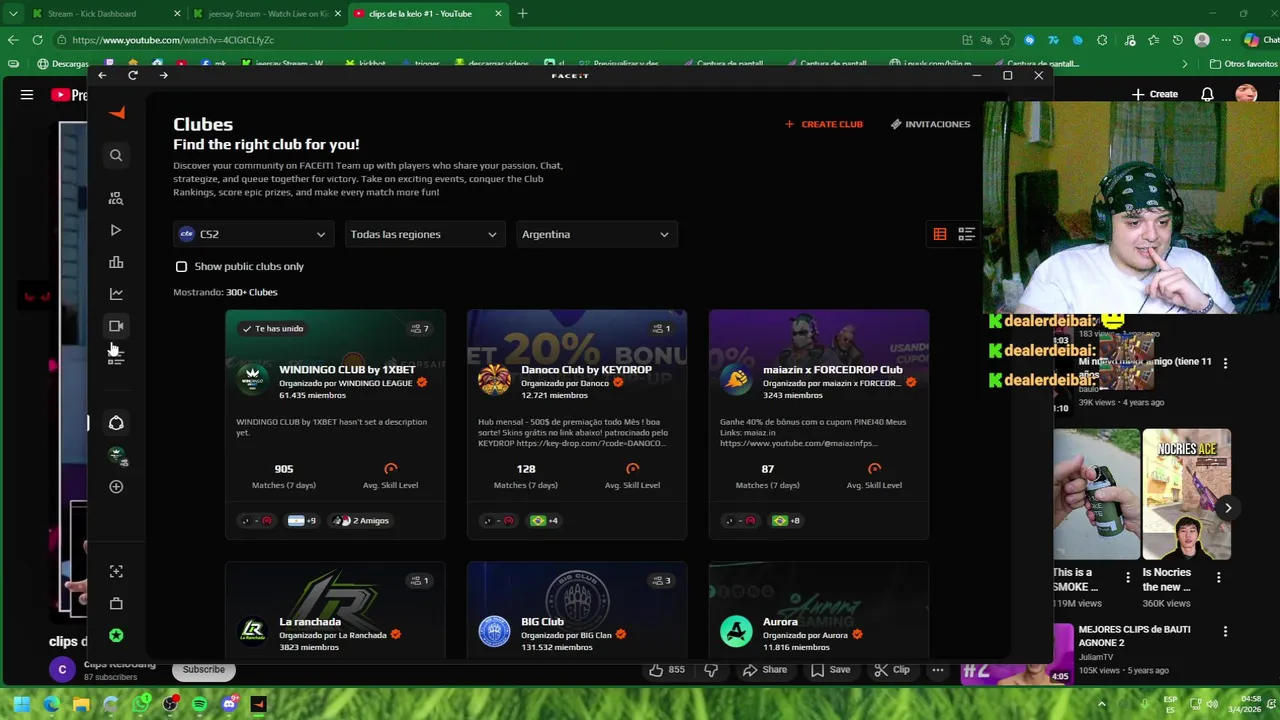Click the YouTube Clip button
1280x720 pixels.
892,669
